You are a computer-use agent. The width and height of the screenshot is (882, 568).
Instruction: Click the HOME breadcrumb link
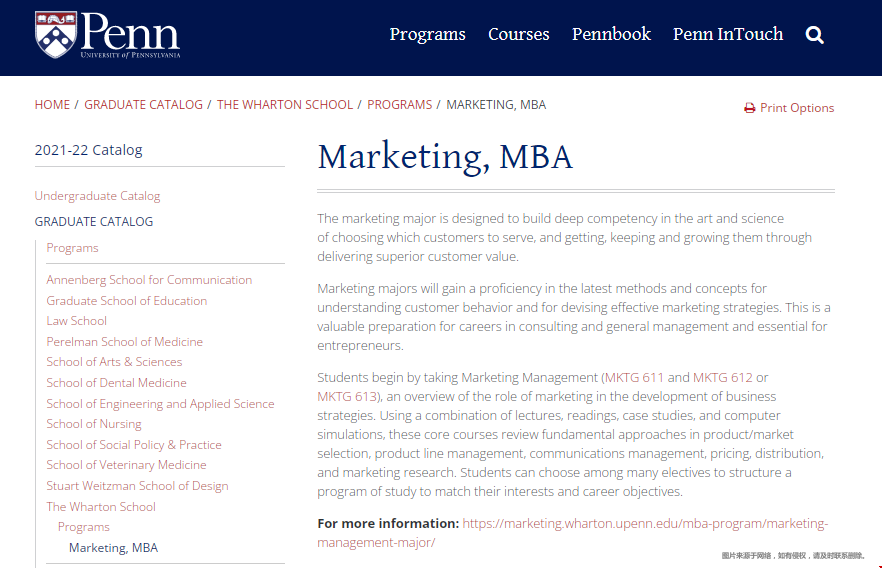point(52,105)
